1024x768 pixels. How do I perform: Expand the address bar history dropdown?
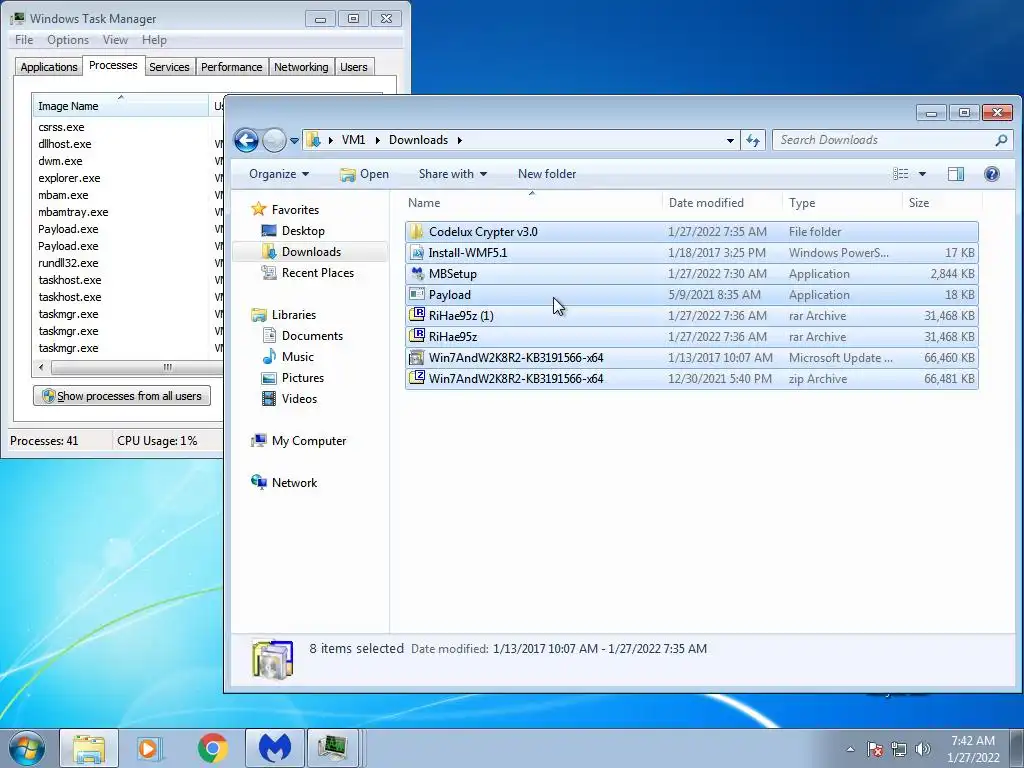point(729,140)
